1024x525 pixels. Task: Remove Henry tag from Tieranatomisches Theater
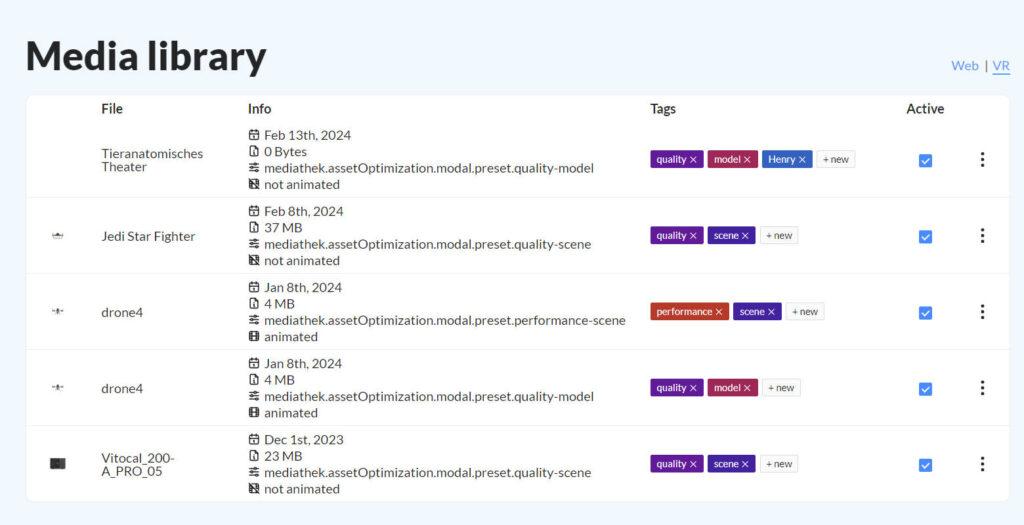(x=802, y=159)
